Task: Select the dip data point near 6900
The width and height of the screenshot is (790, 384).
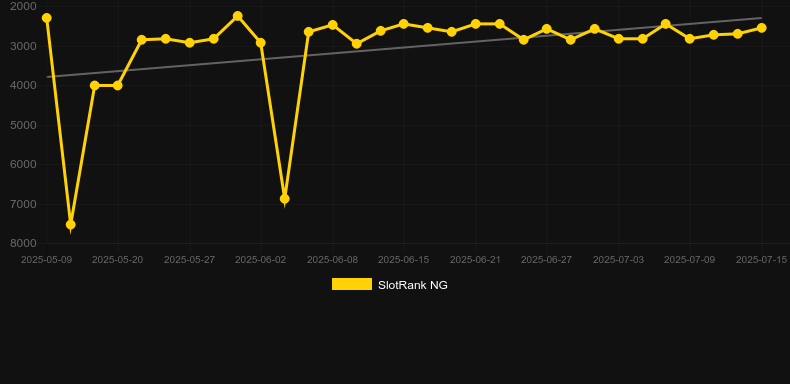Action: click(x=285, y=199)
